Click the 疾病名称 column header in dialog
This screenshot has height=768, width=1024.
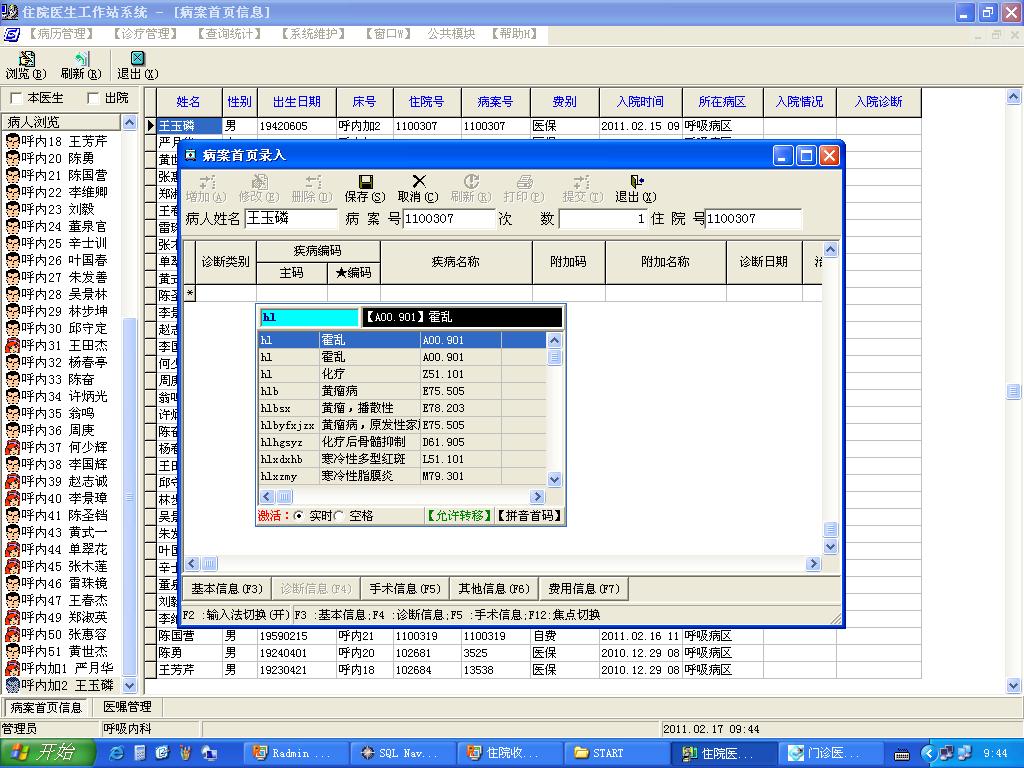pyautogui.click(x=456, y=262)
